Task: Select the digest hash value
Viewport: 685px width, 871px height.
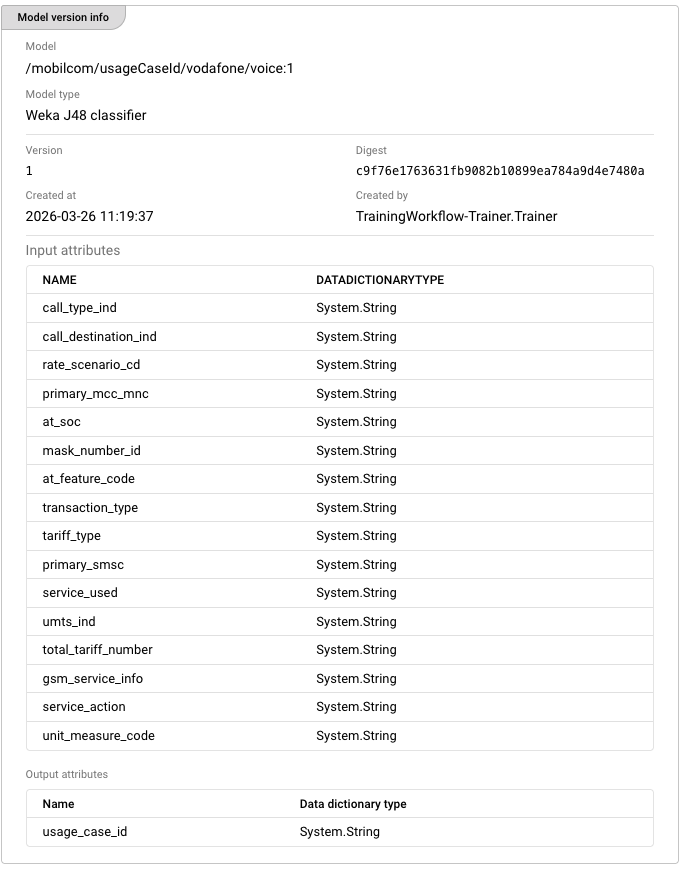Action: pyautogui.click(x=500, y=171)
